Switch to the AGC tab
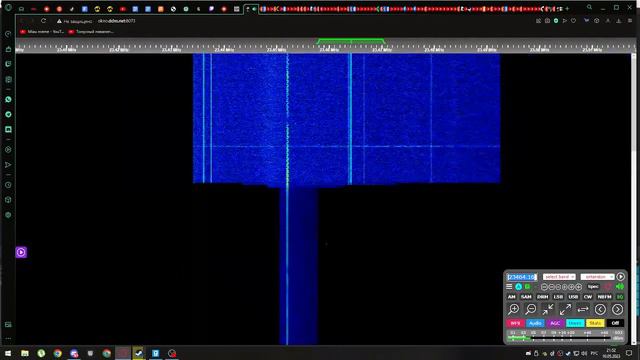 coord(555,323)
